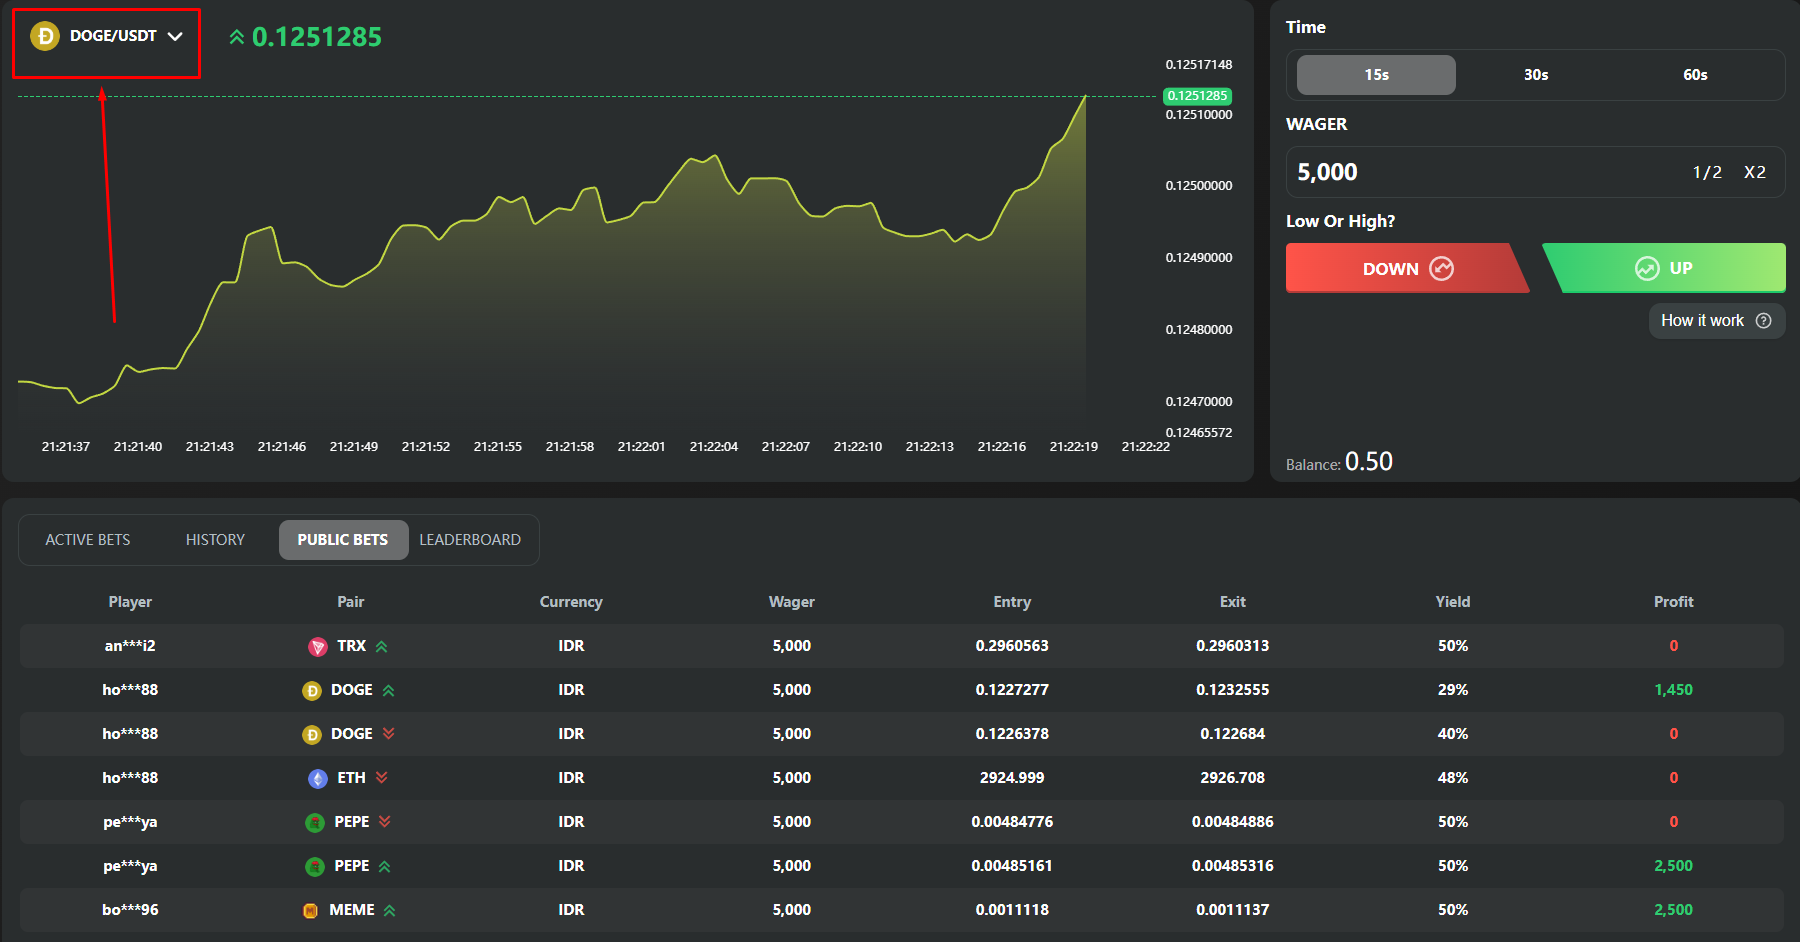Viewport: 1800px width, 942px height.
Task: Click the up arrow beside DOGE at 29% yield
Action: 389,691
